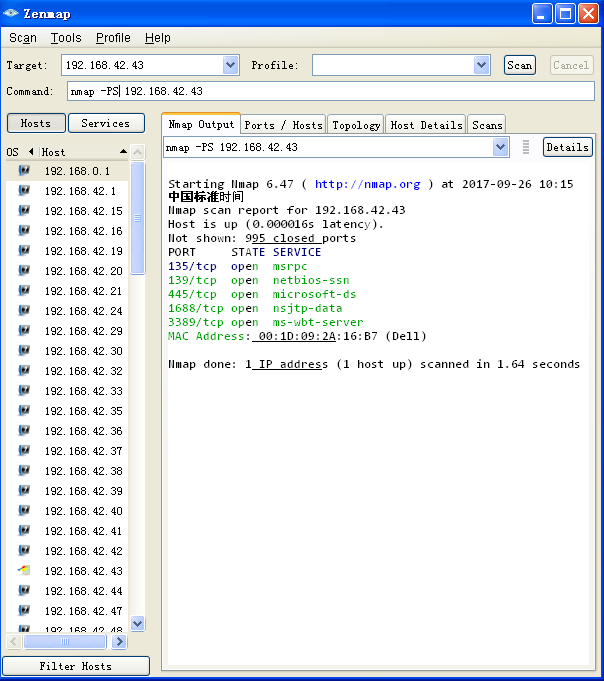604x681 pixels.
Task: Click the Scan button
Action: tap(519, 65)
